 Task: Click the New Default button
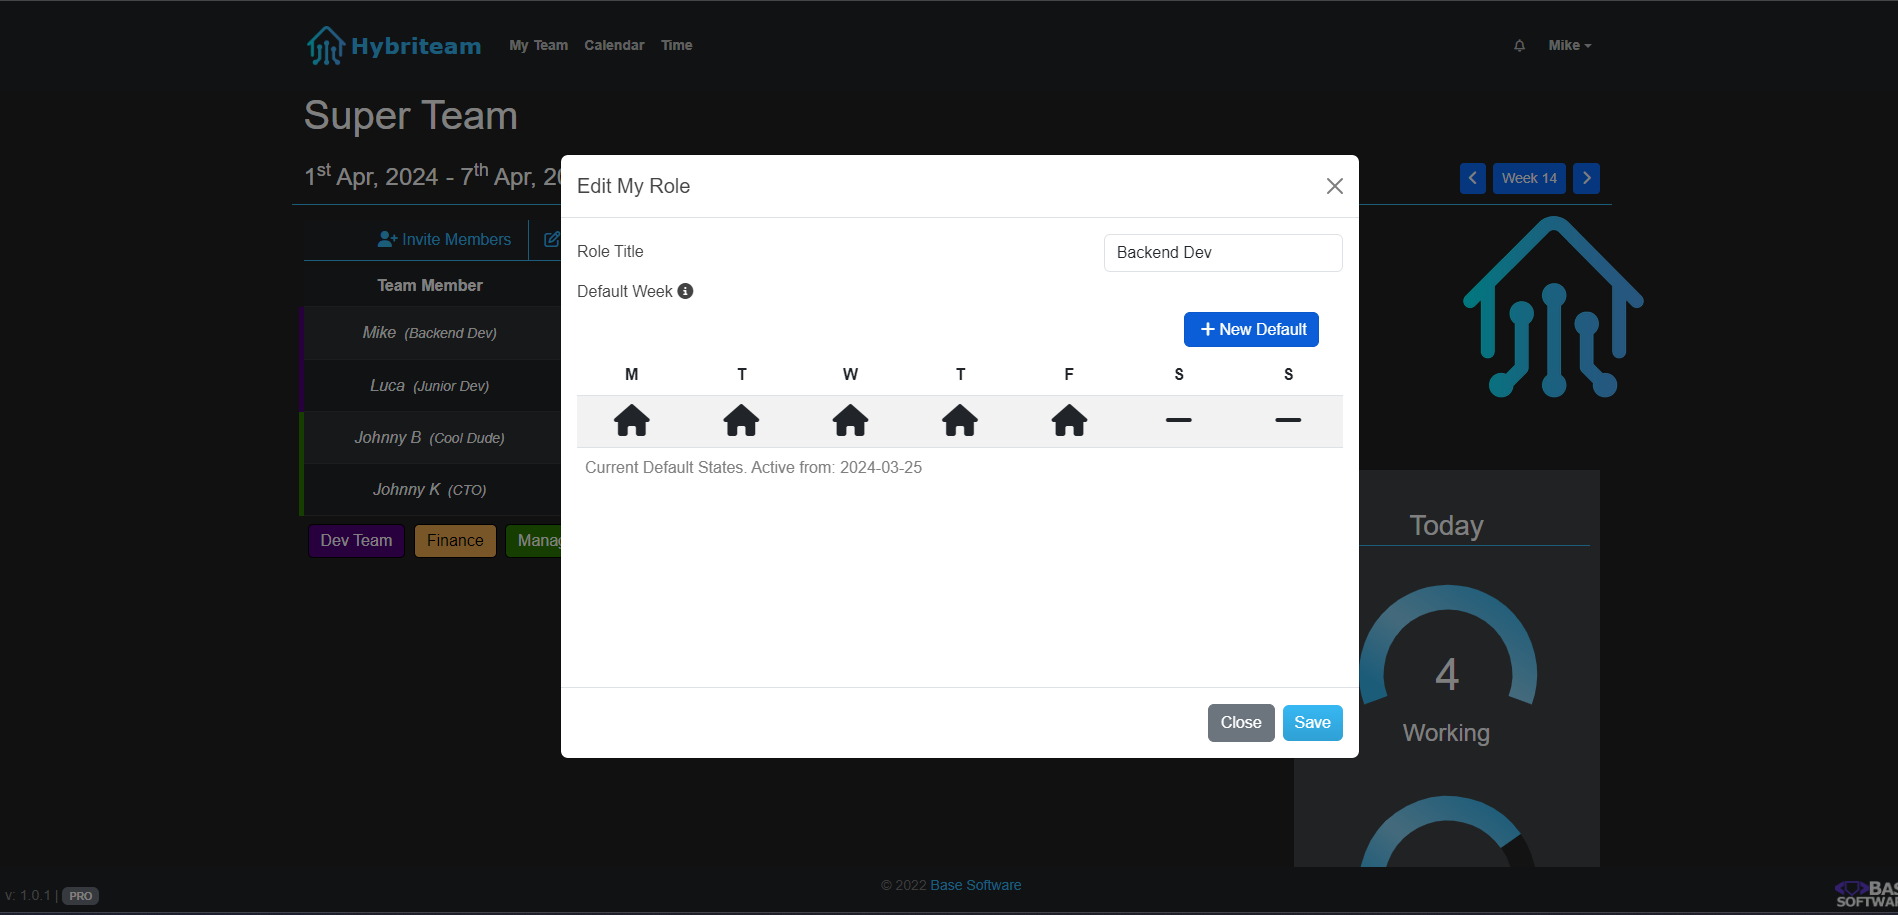(x=1251, y=330)
